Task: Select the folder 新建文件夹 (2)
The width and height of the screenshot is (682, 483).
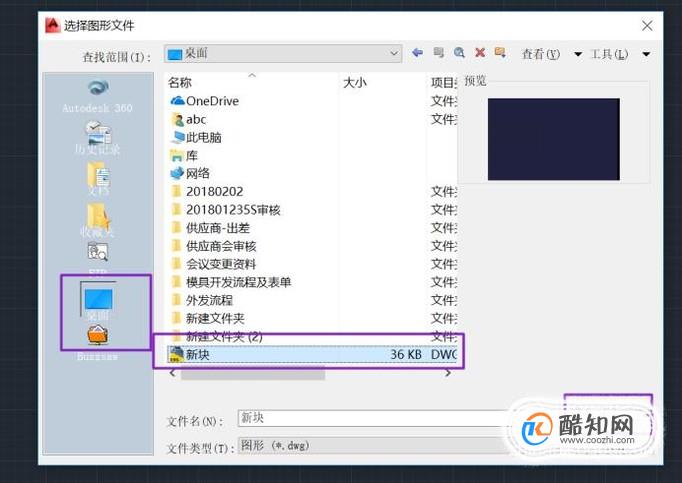Action: 216,336
